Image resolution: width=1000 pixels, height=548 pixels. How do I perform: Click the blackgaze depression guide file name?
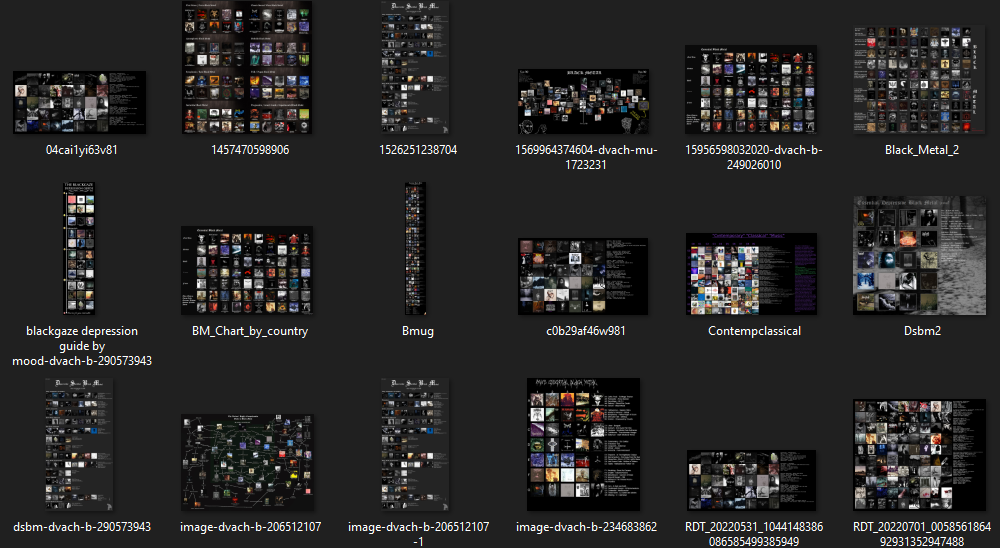click(x=82, y=346)
